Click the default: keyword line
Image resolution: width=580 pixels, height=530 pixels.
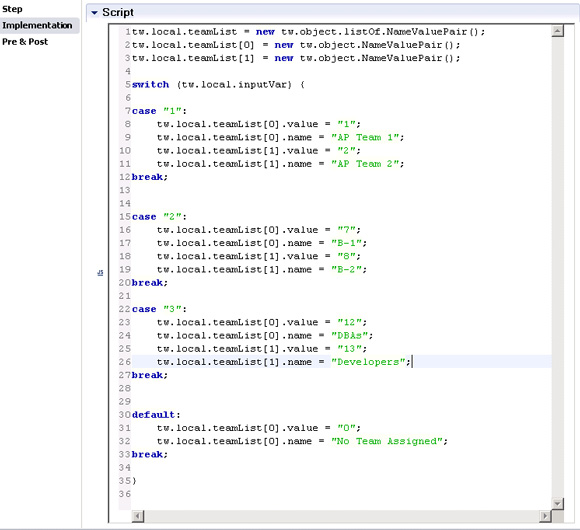click(x=156, y=415)
